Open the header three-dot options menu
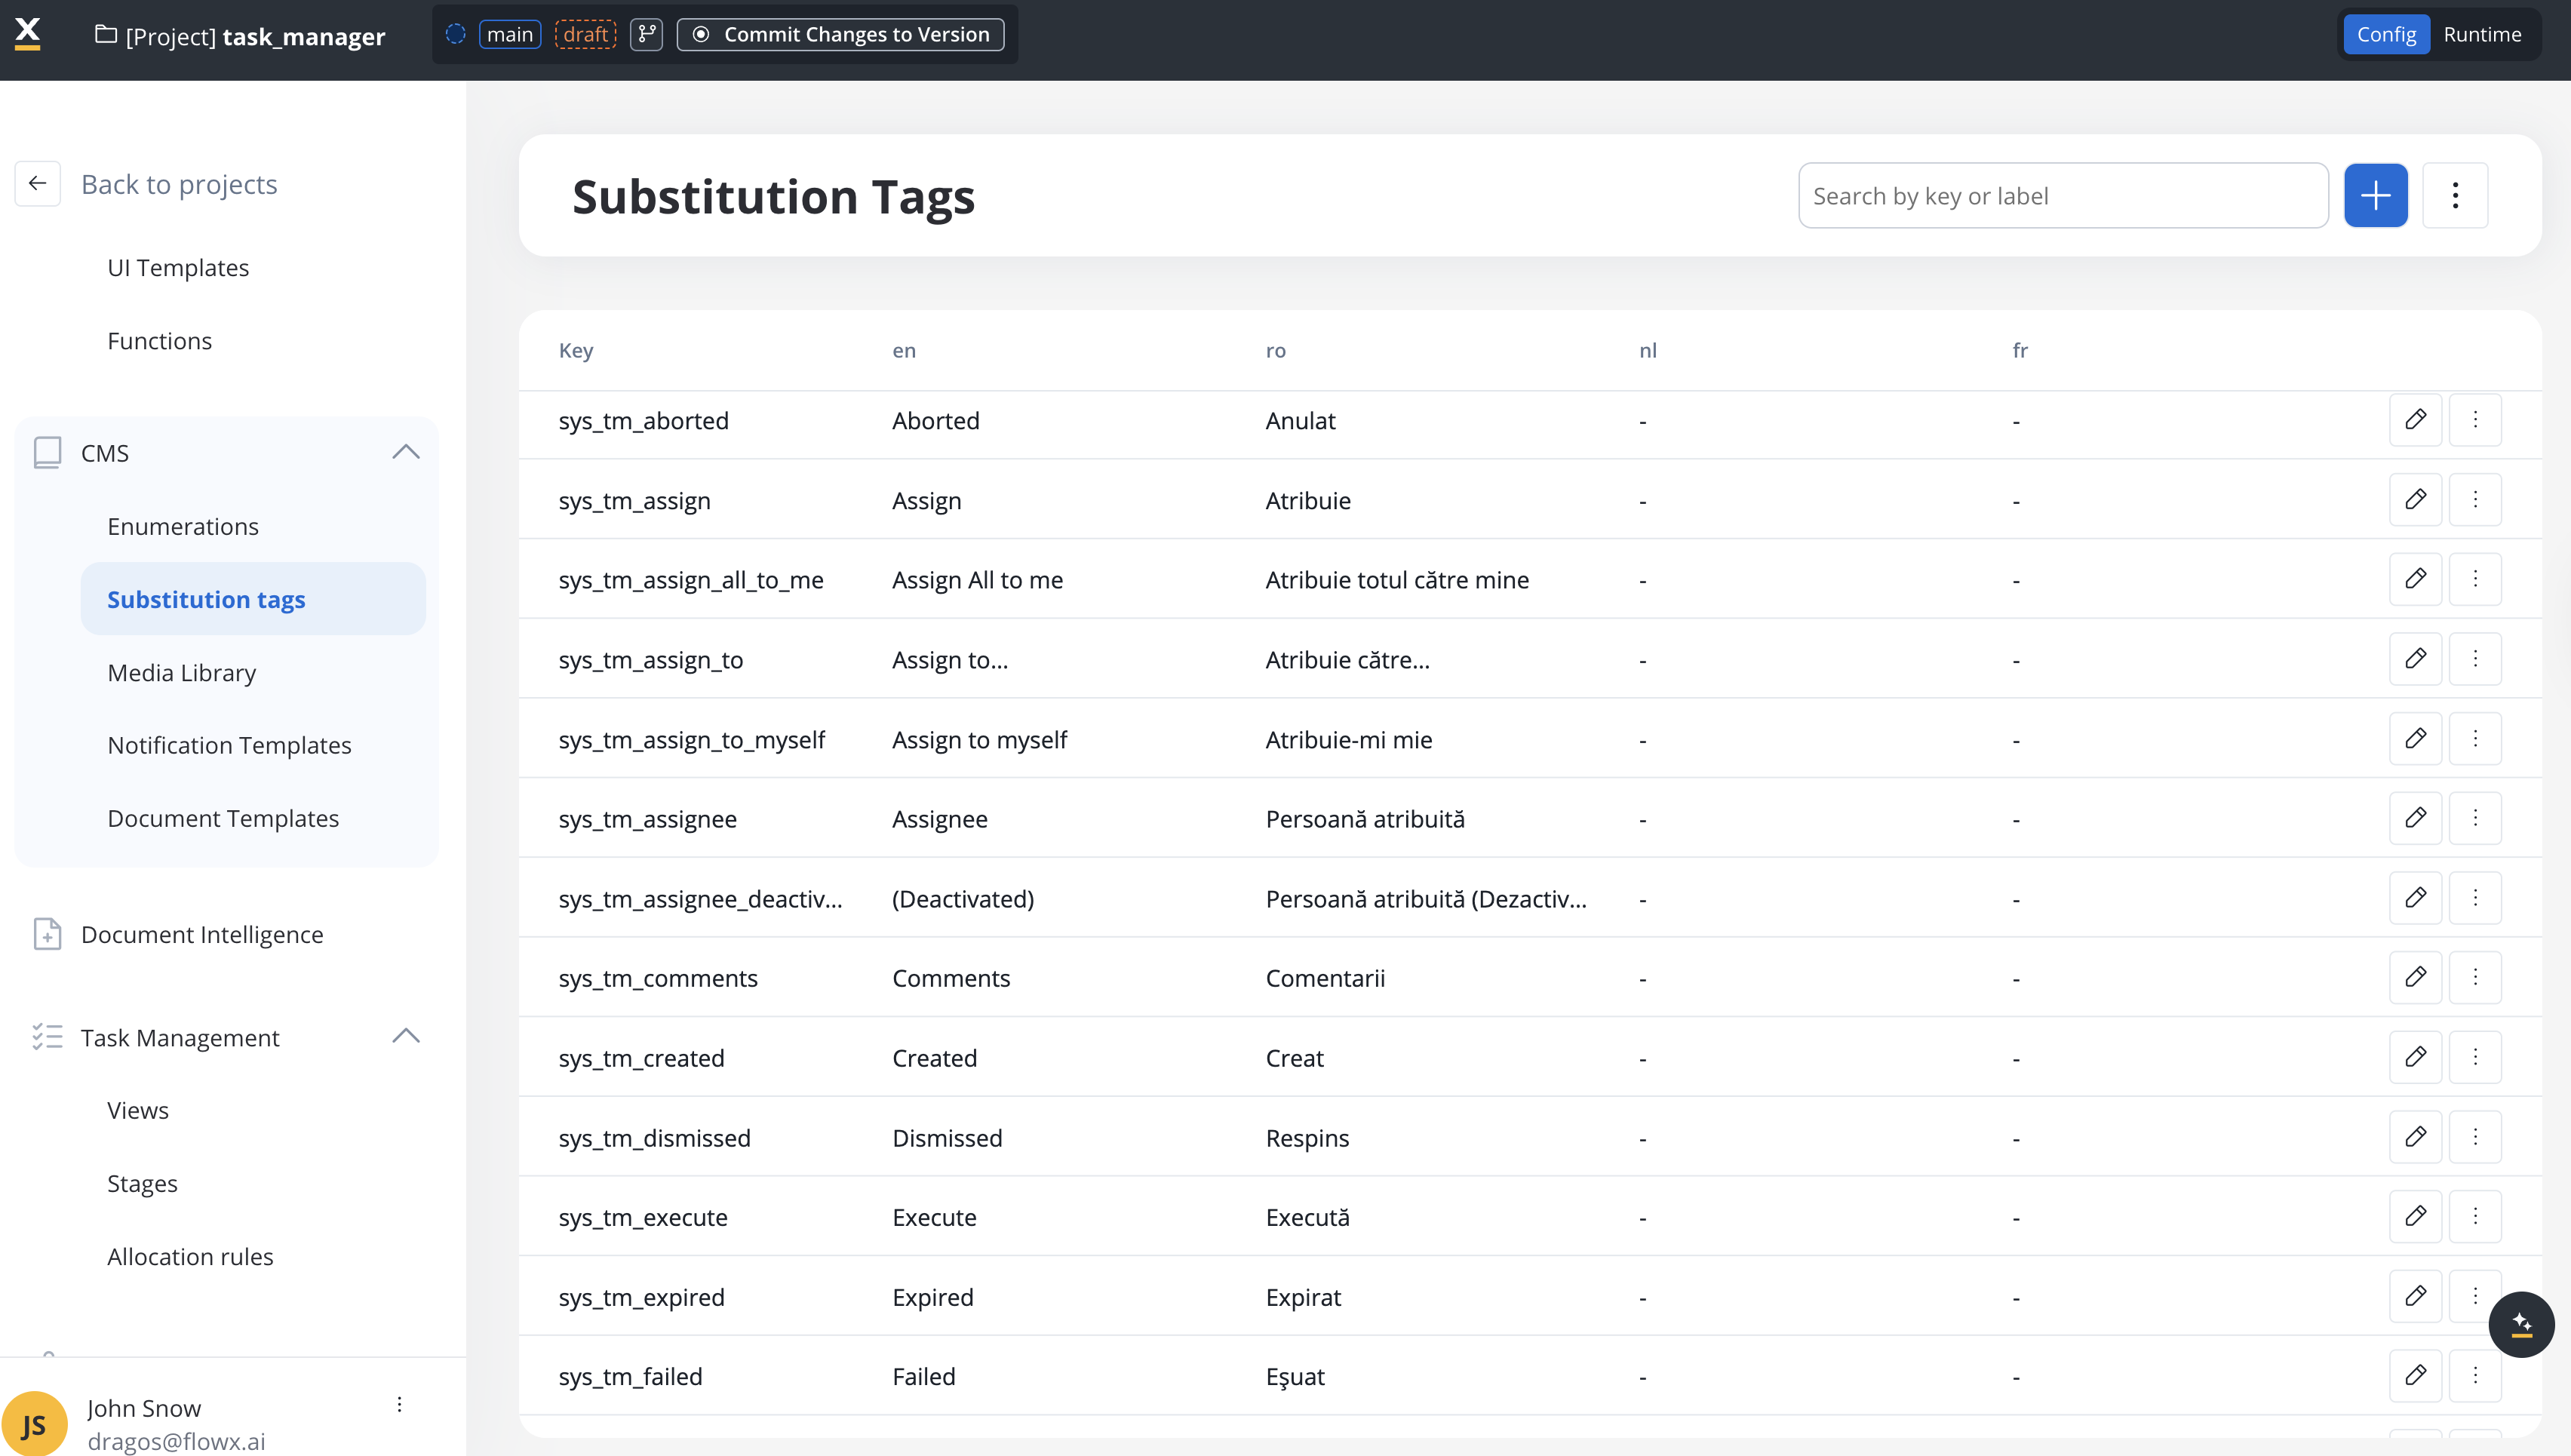Screen dimensions: 2571x1456 (2455, 195)
